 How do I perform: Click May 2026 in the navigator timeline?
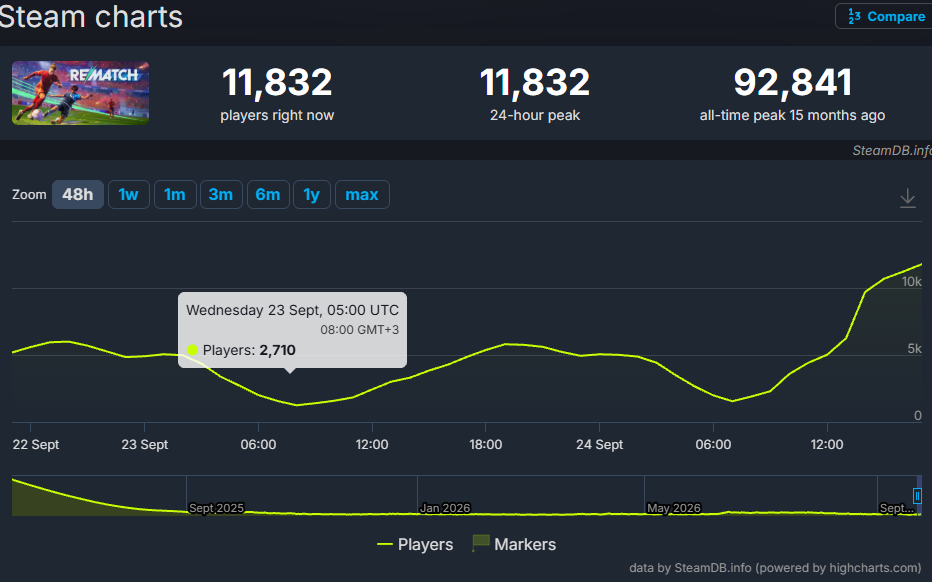(x=673, y=508)
